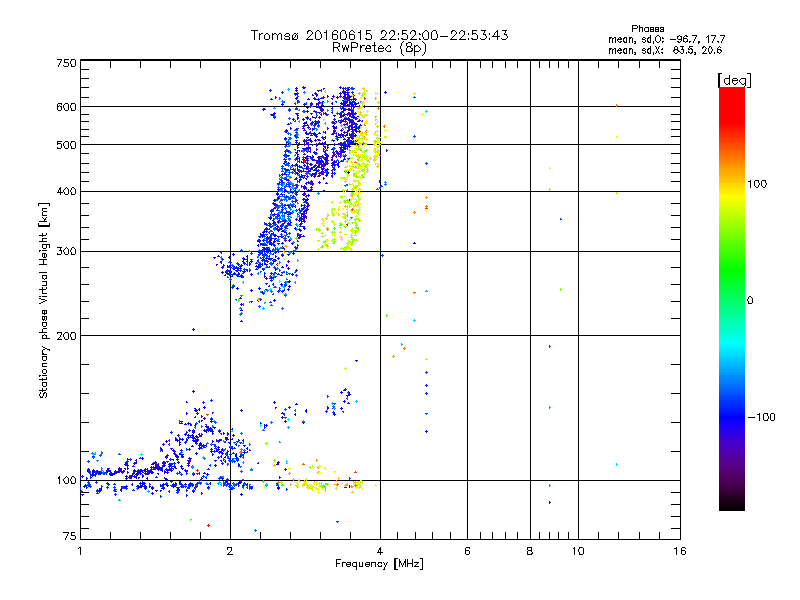Screen dimensions: 800x600
Task: Click the '[deg]' colorbar unit label
Action: 734,80
